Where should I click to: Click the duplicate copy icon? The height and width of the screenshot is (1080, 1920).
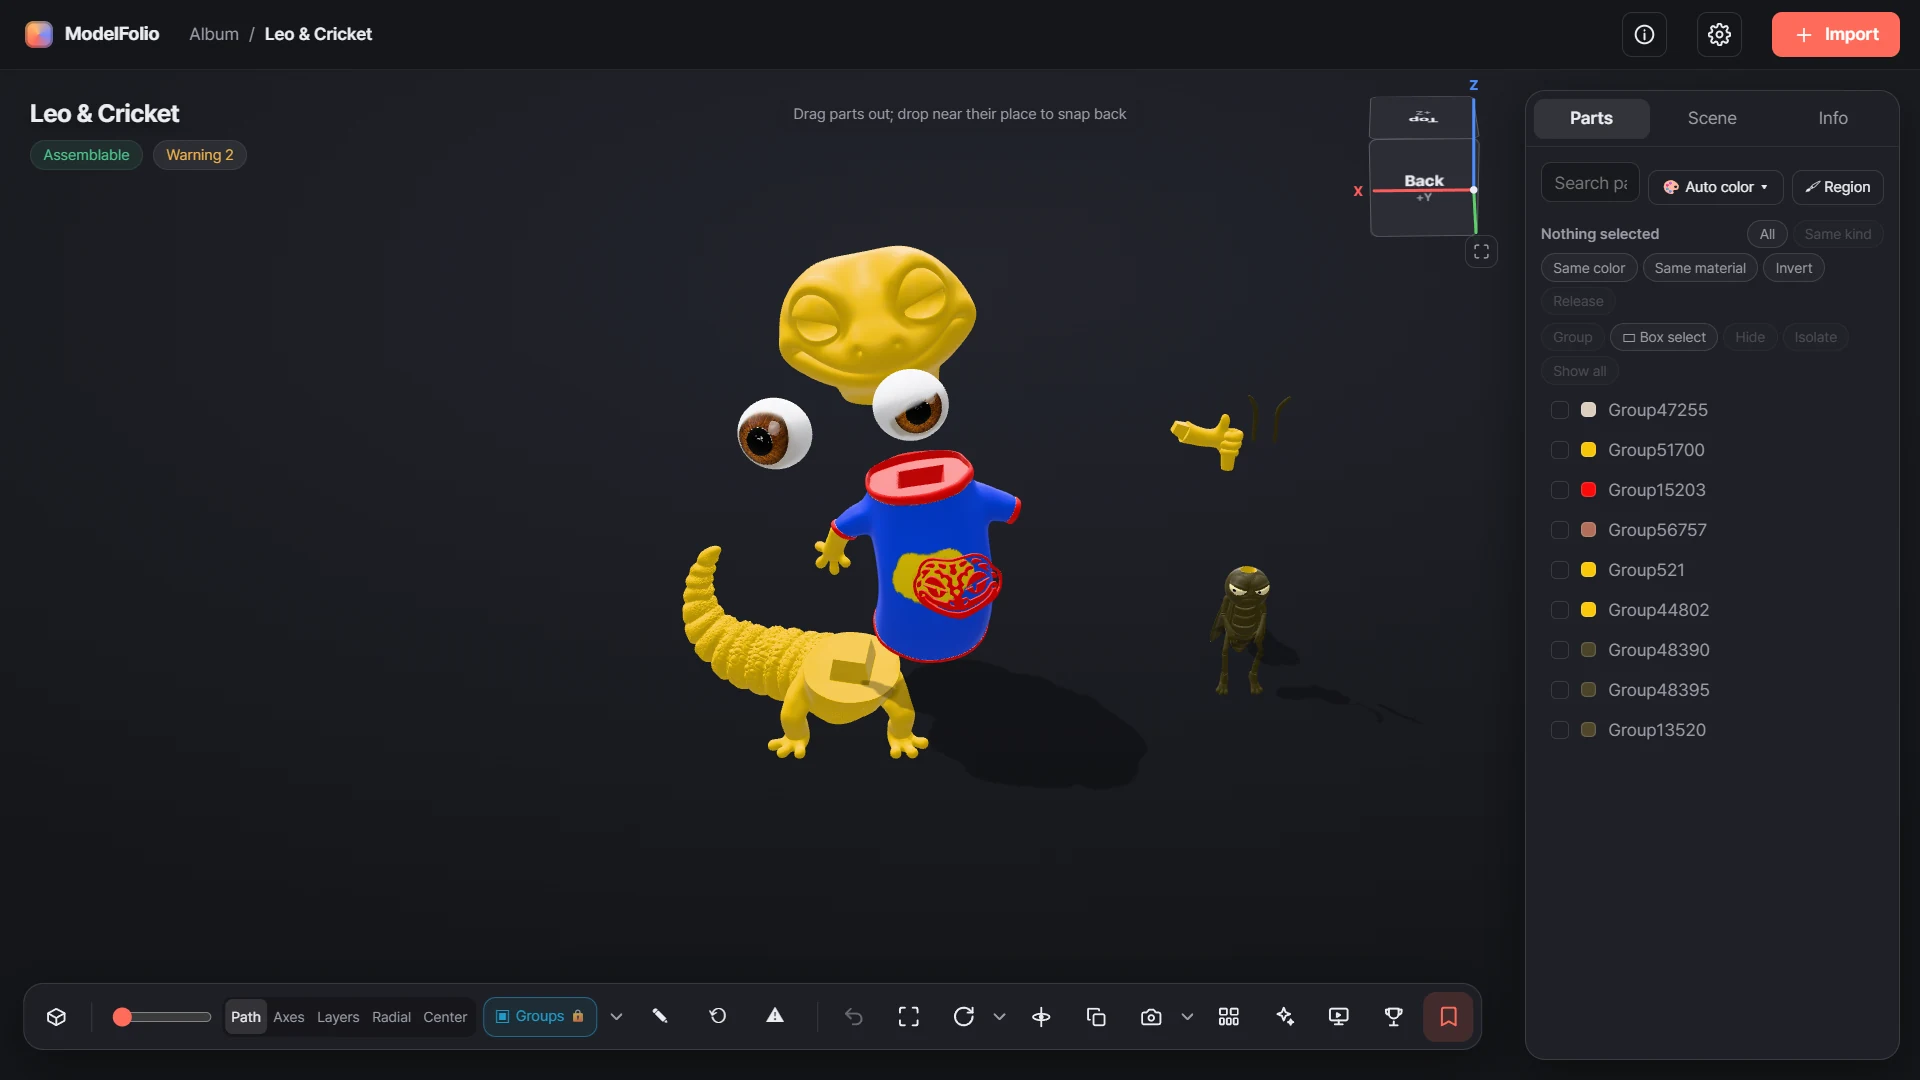tap(1096, 1017)
